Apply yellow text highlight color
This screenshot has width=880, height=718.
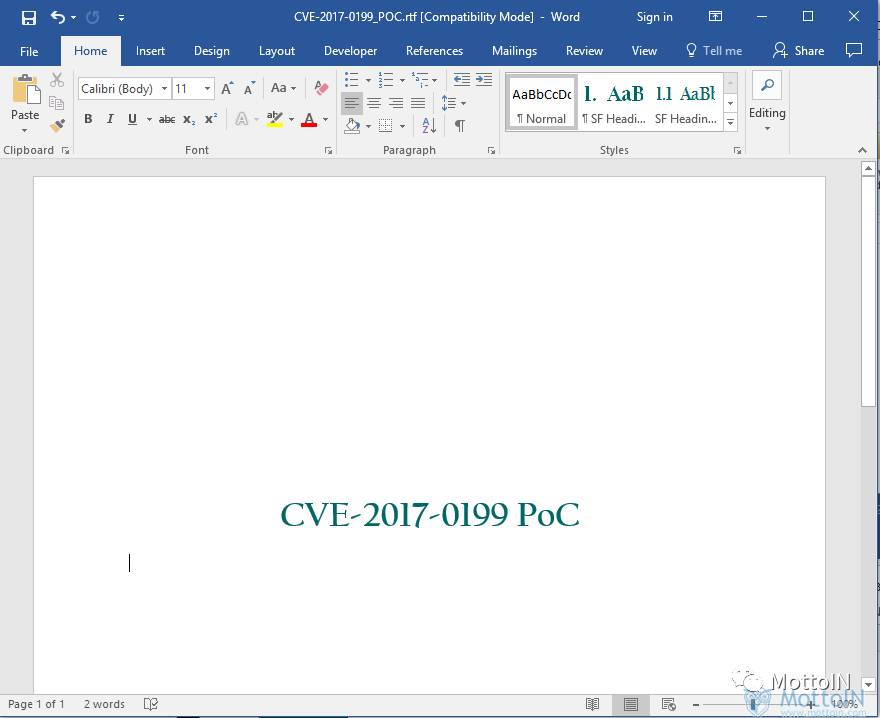[274, 119]
